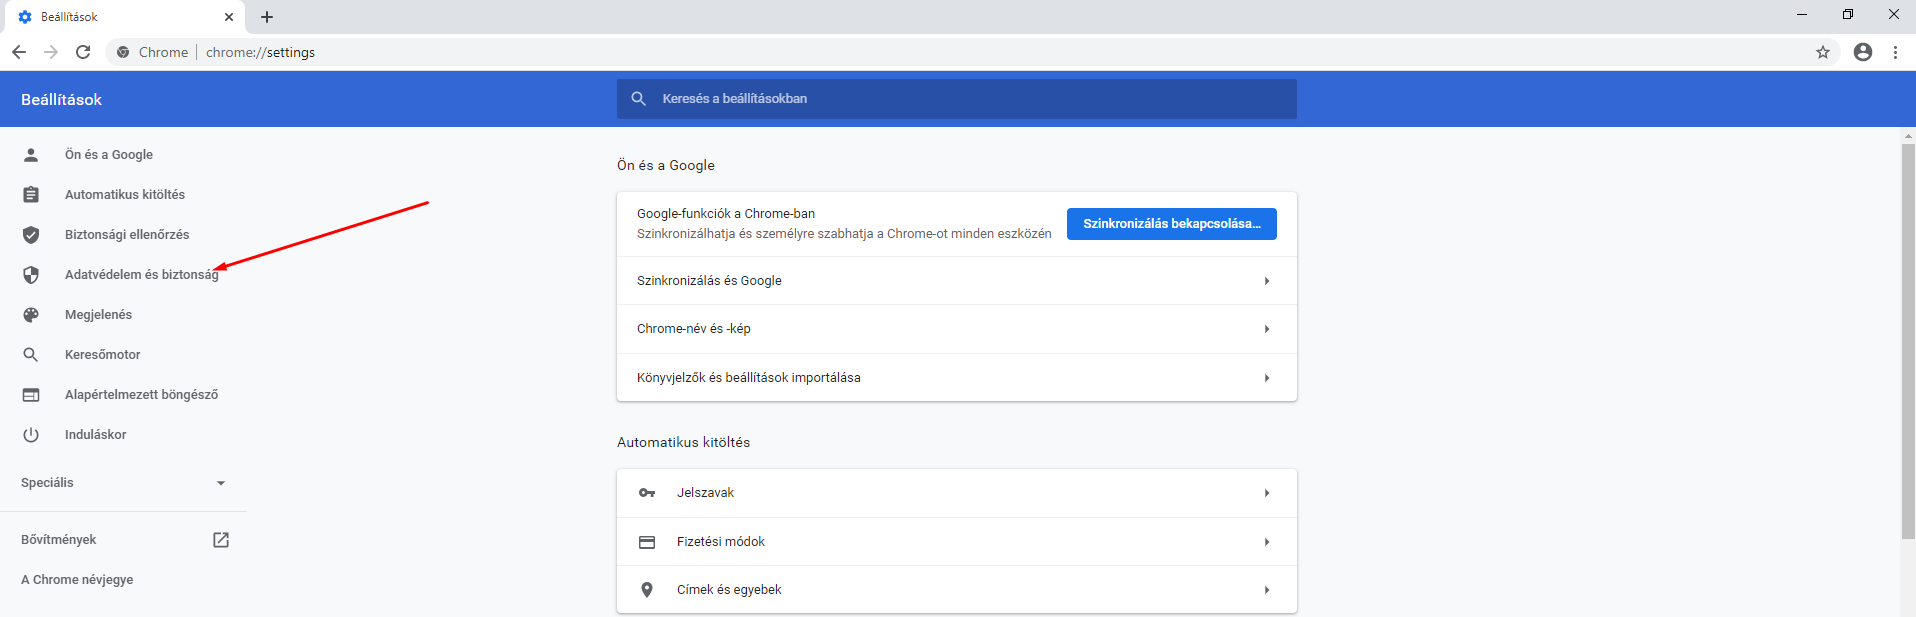Open new tab with plus icon
The height and width of the screenshot is (617, 1916).
click(267, 17)
